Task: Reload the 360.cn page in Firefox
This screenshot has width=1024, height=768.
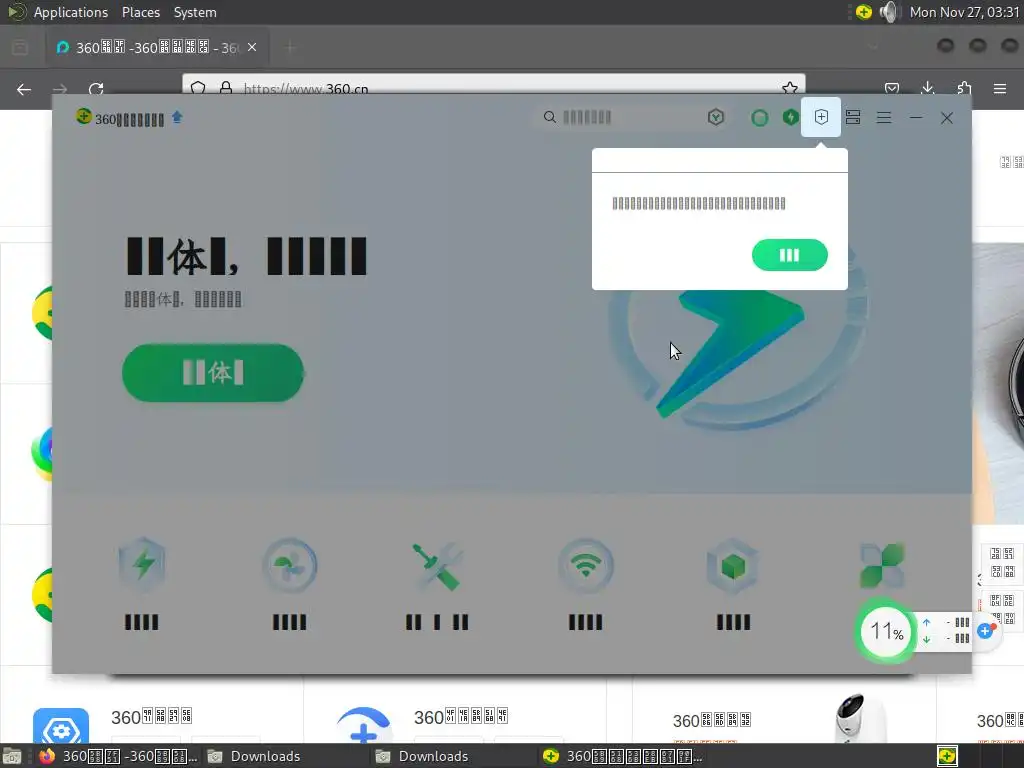Action: (x=96, y=89)
